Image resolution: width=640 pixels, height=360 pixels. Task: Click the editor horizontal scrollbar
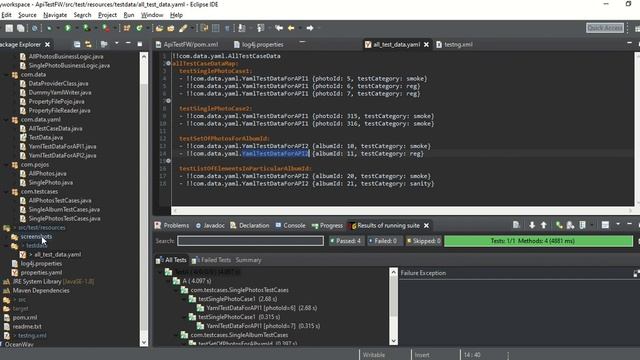click(x=402, y=211)
